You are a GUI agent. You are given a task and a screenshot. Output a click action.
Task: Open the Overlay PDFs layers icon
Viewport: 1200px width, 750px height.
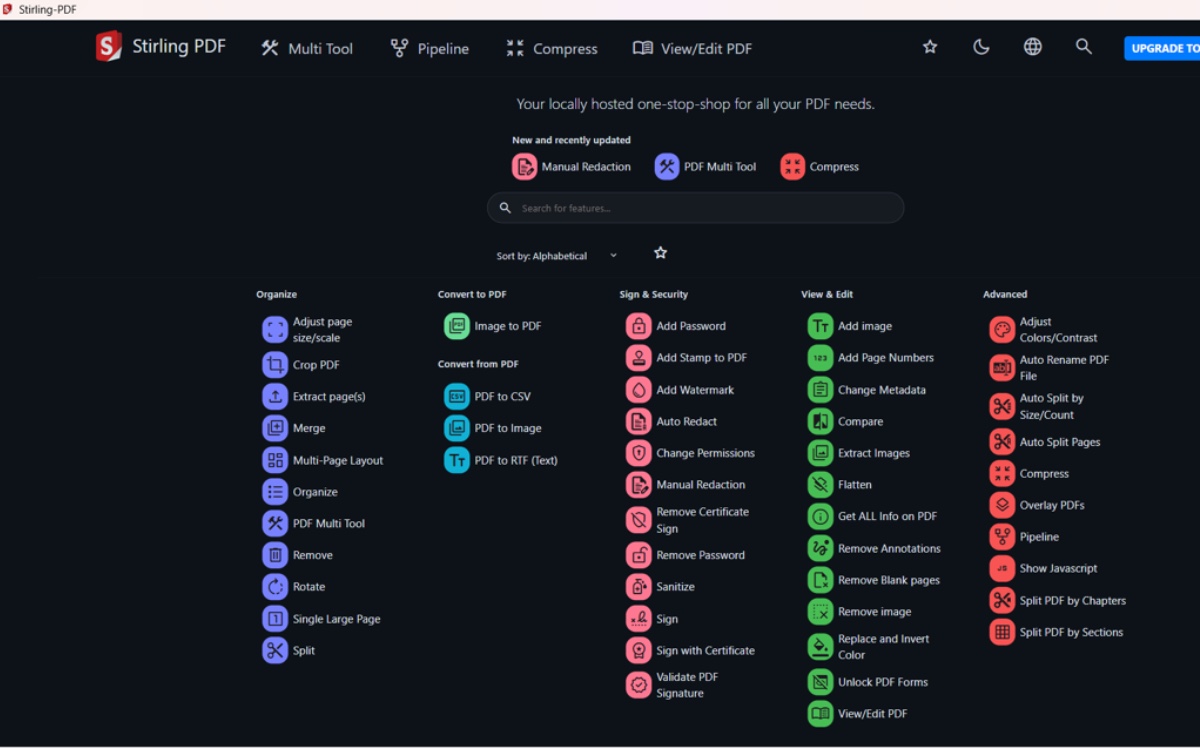(1002, 505)
